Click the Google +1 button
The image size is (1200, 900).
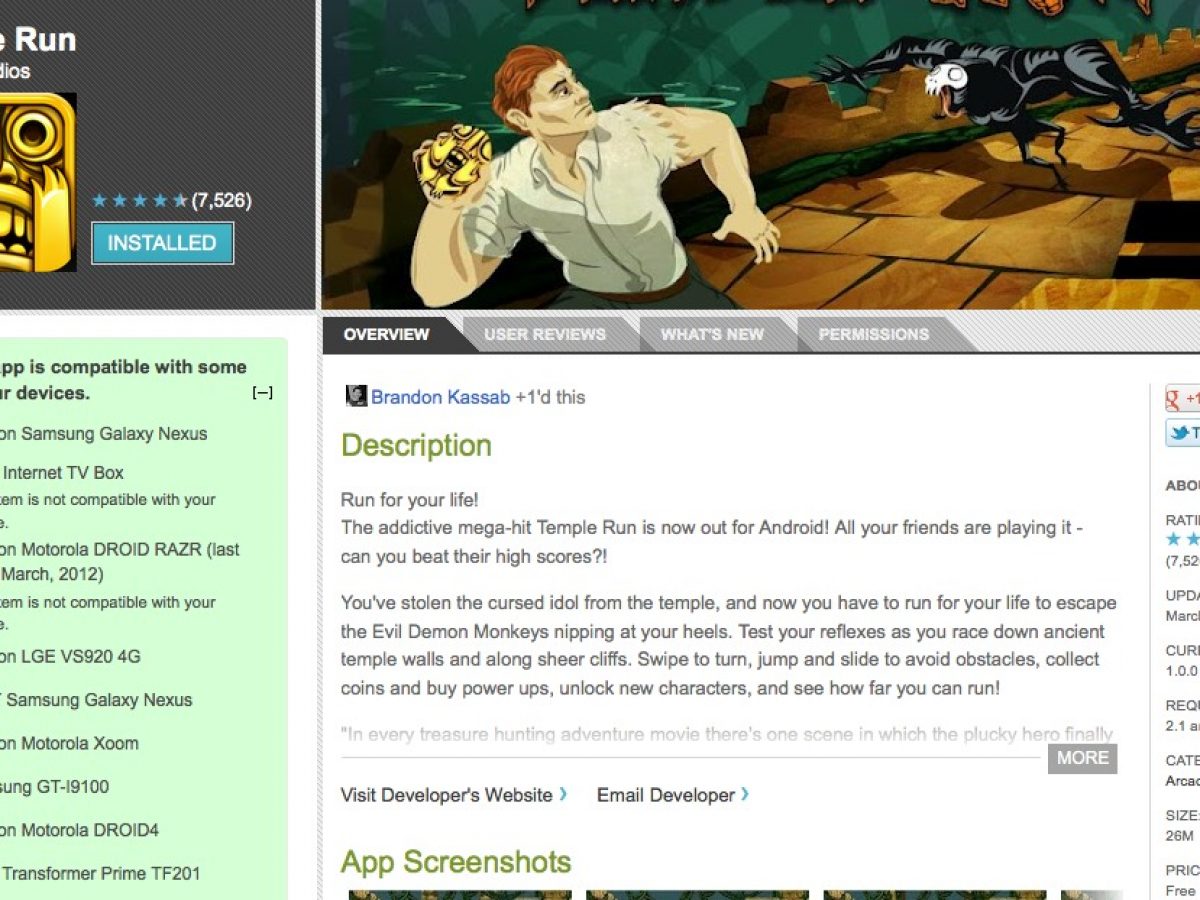click(1183, 398)
